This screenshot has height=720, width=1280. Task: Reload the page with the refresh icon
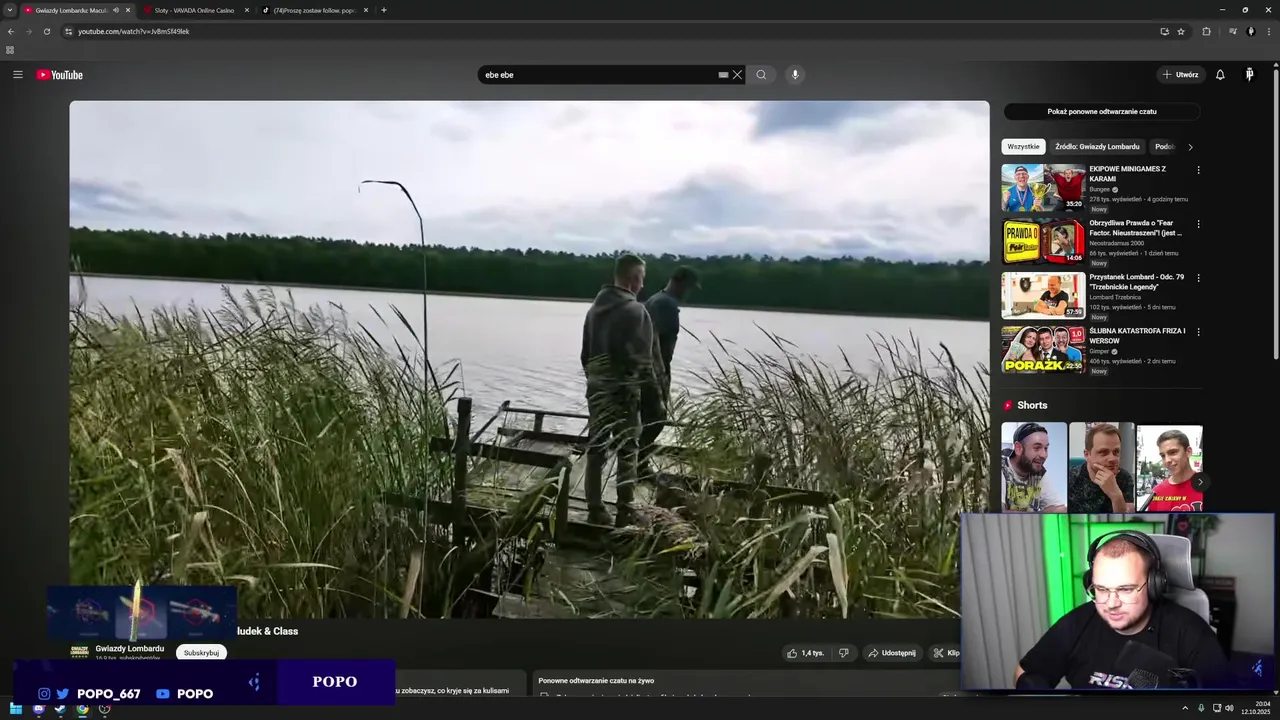(x=46, y=31)
